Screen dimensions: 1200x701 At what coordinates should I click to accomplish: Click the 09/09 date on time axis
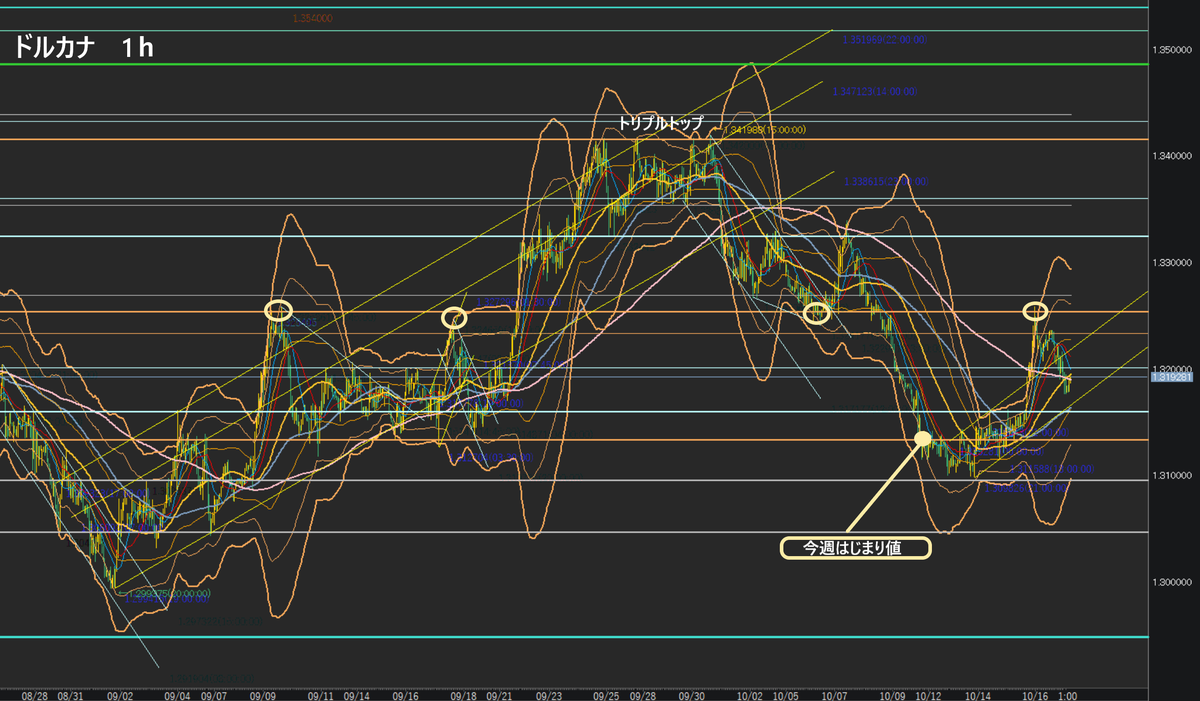point(263,694)
